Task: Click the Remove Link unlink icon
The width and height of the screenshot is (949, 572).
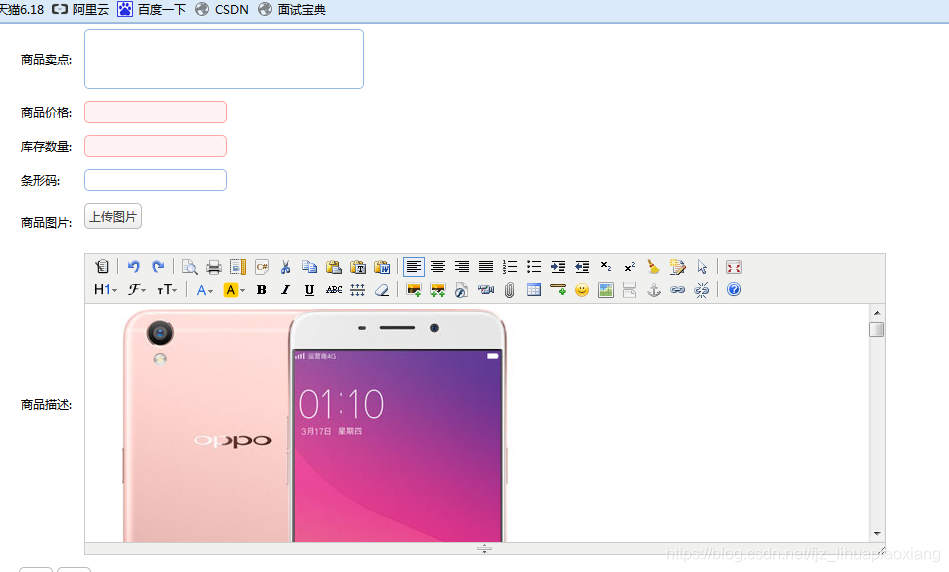Action: click(x=702, y=289)
